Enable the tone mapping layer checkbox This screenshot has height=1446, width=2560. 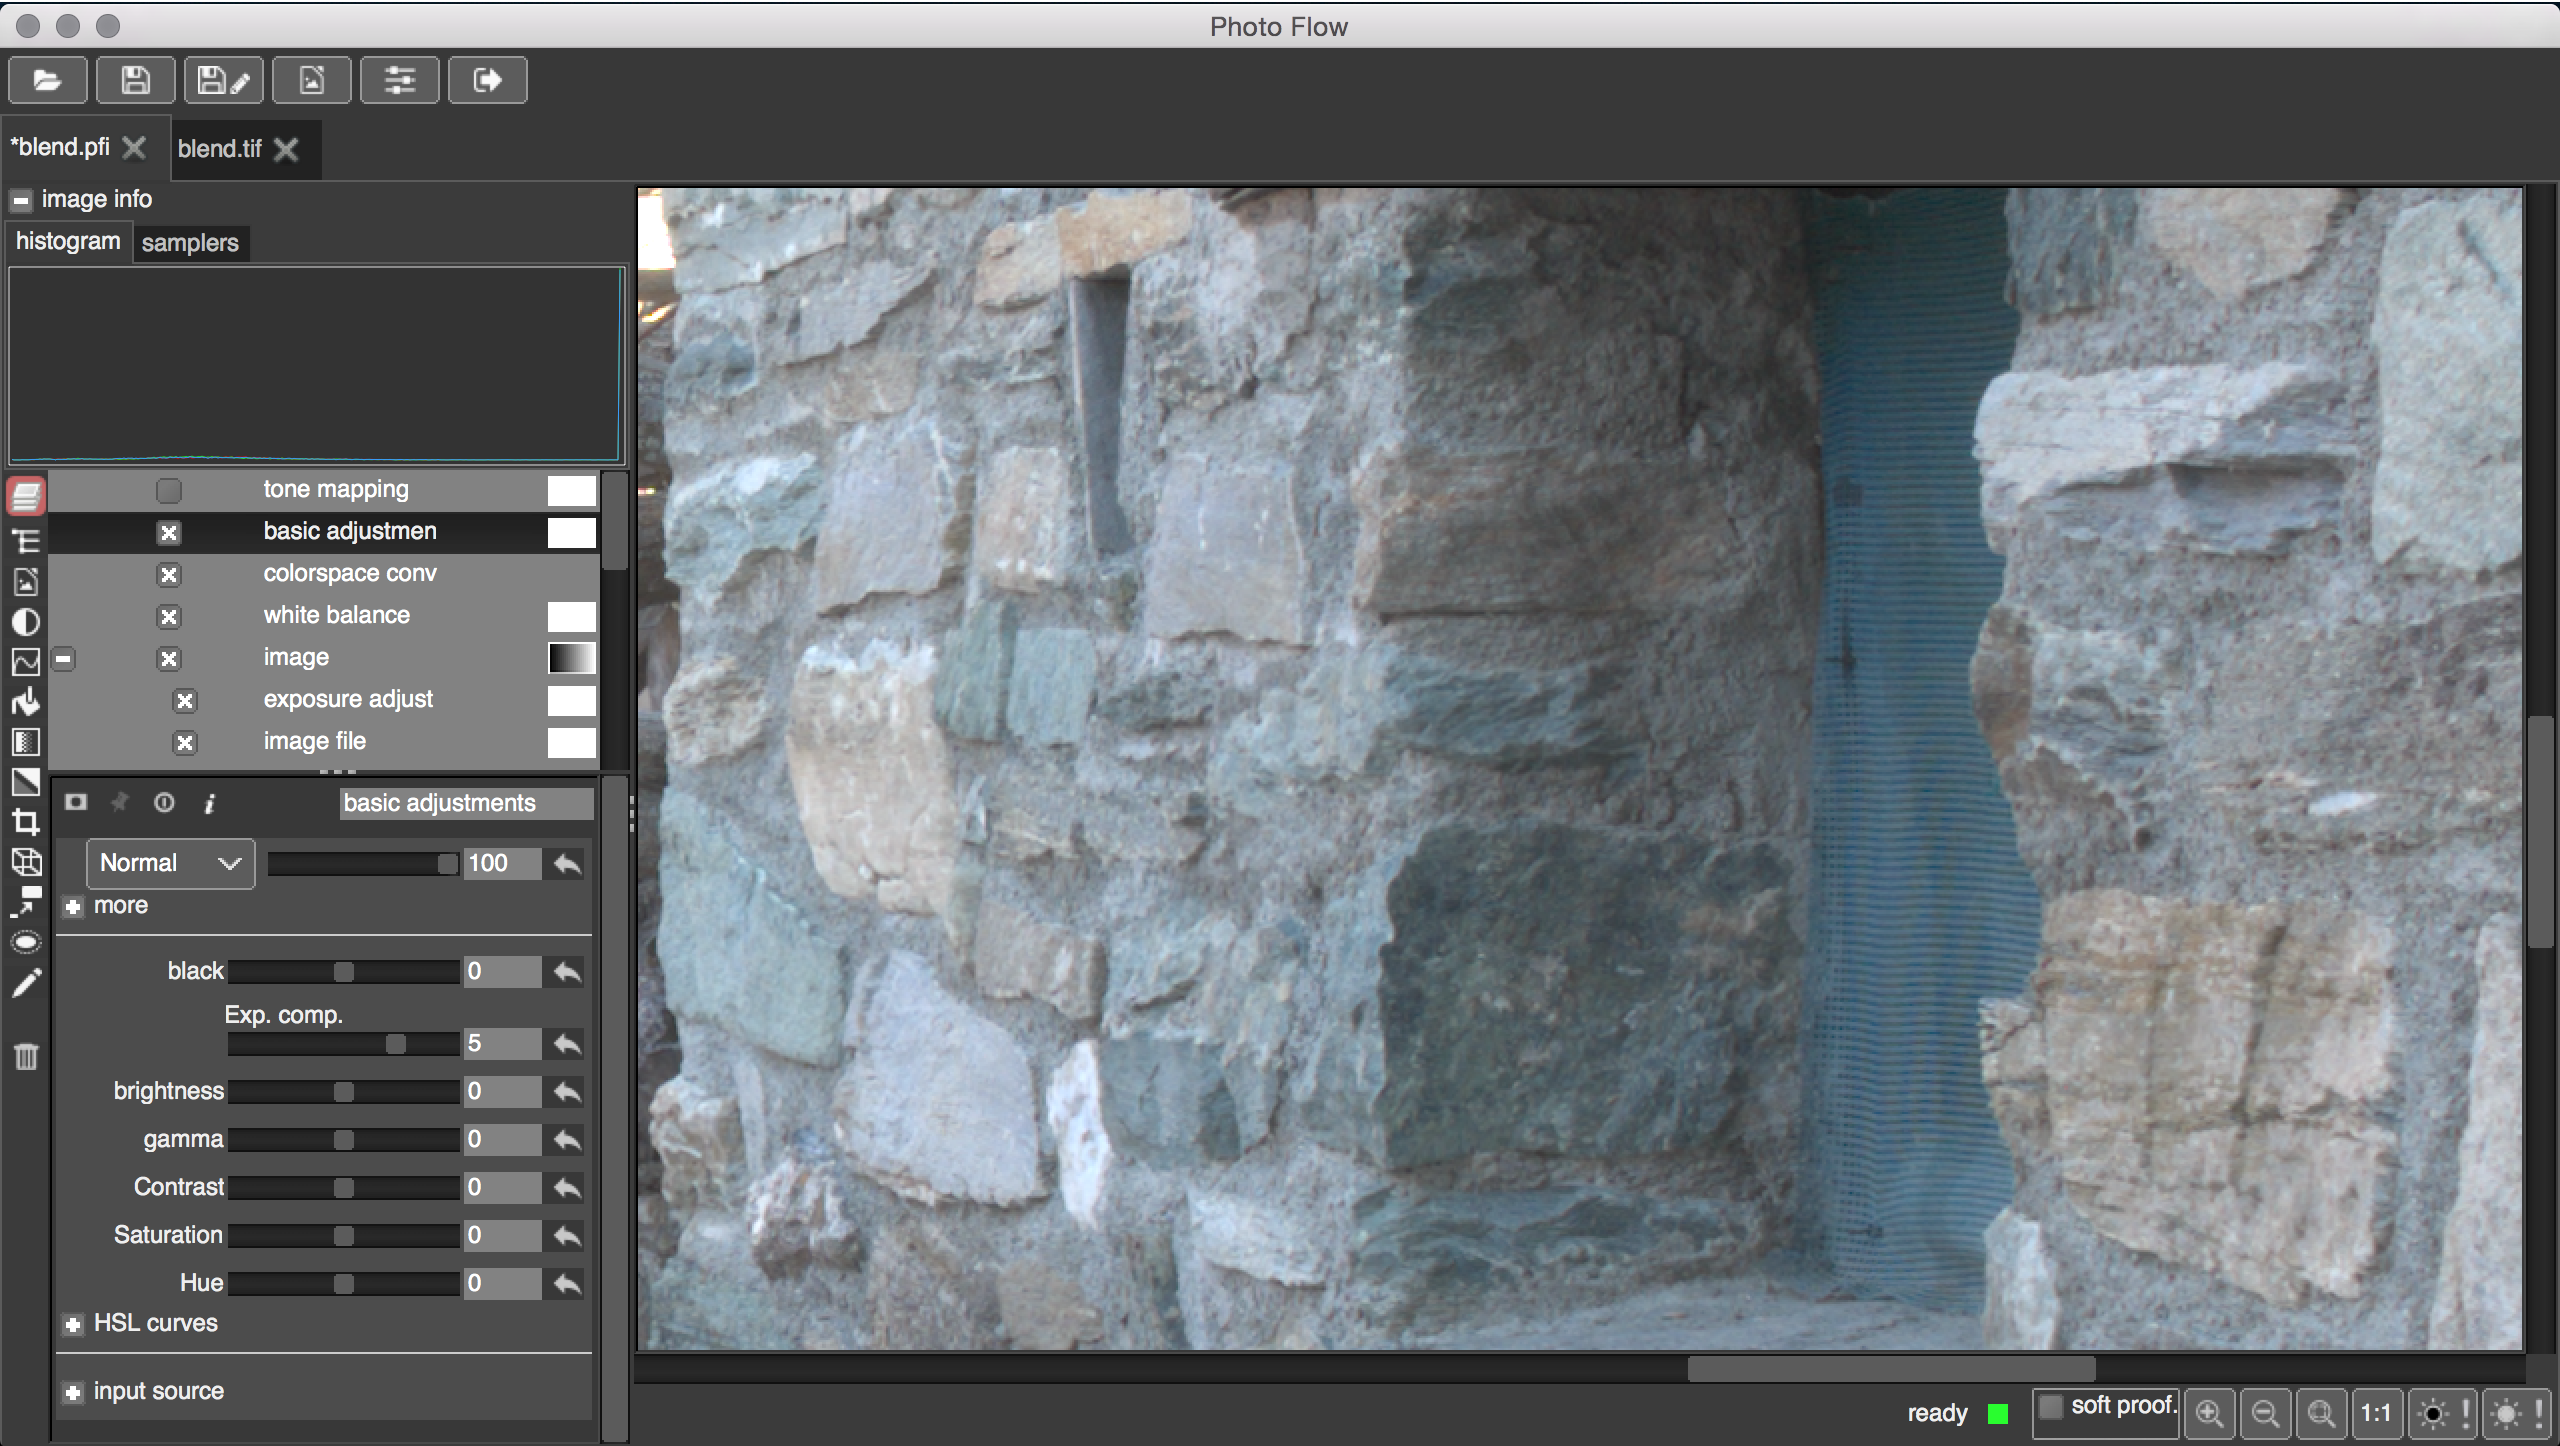coord(169,491)
